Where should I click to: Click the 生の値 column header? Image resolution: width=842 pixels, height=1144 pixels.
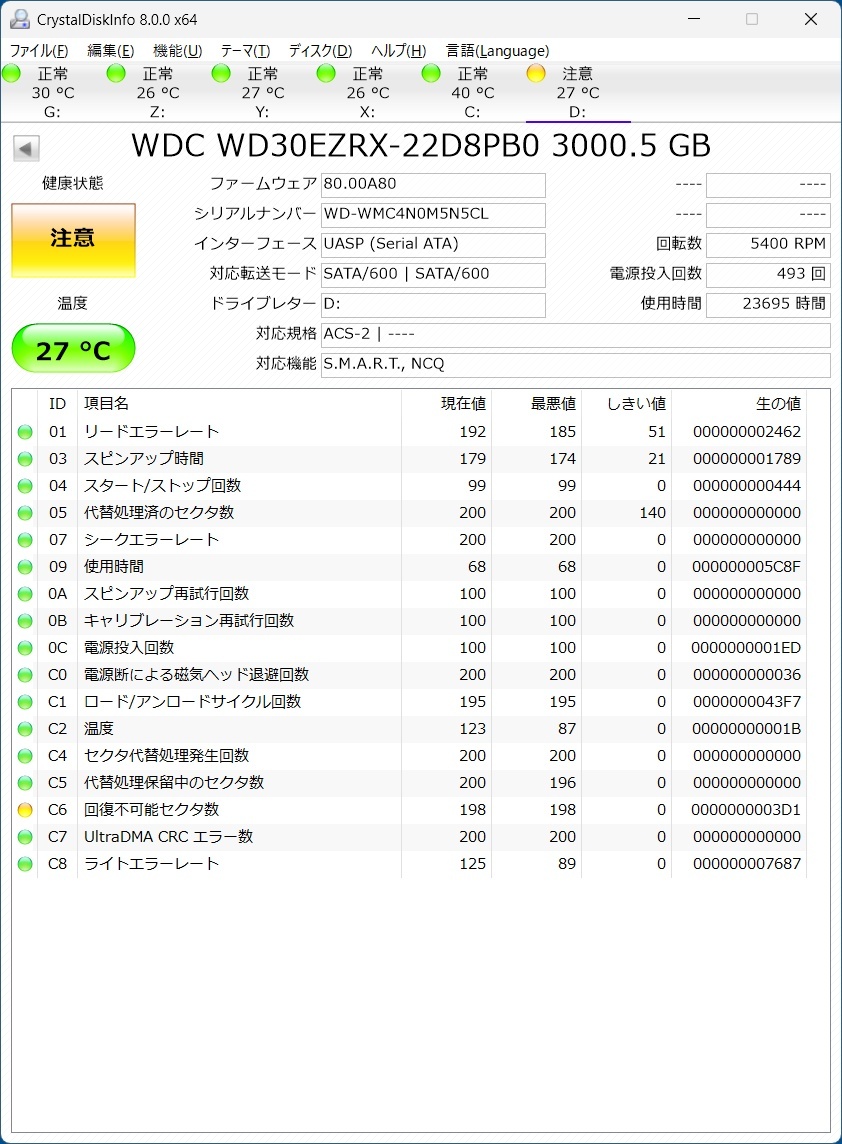[x=777, y=404]
